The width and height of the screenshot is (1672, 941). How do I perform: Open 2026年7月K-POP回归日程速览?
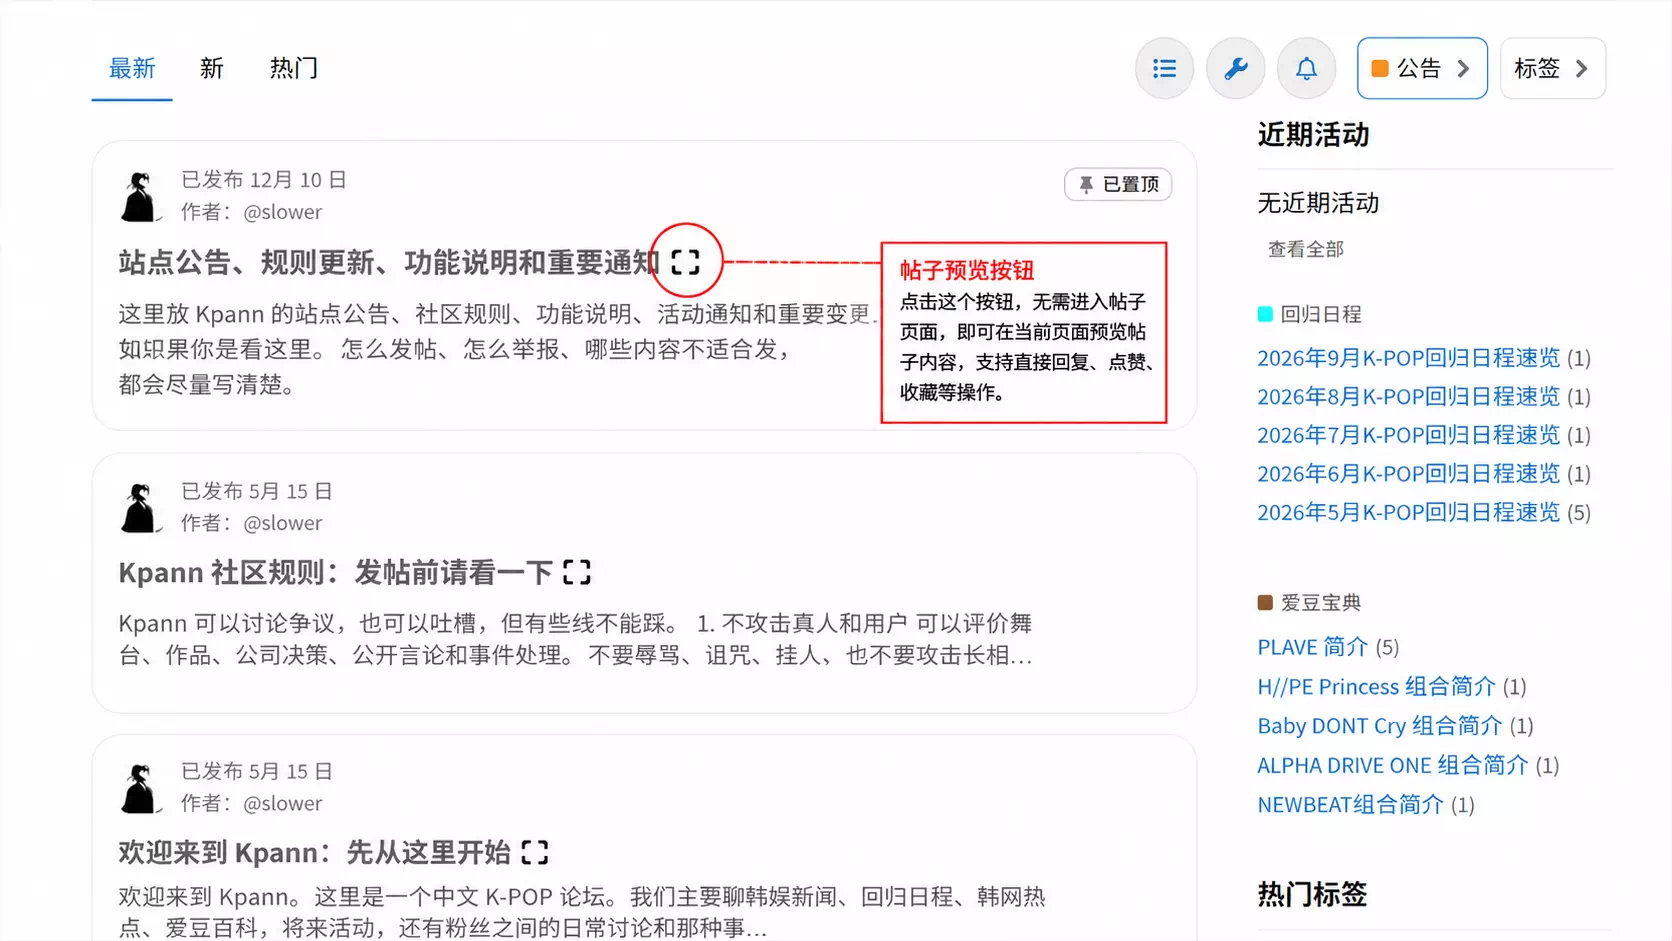click(1408, 435)
